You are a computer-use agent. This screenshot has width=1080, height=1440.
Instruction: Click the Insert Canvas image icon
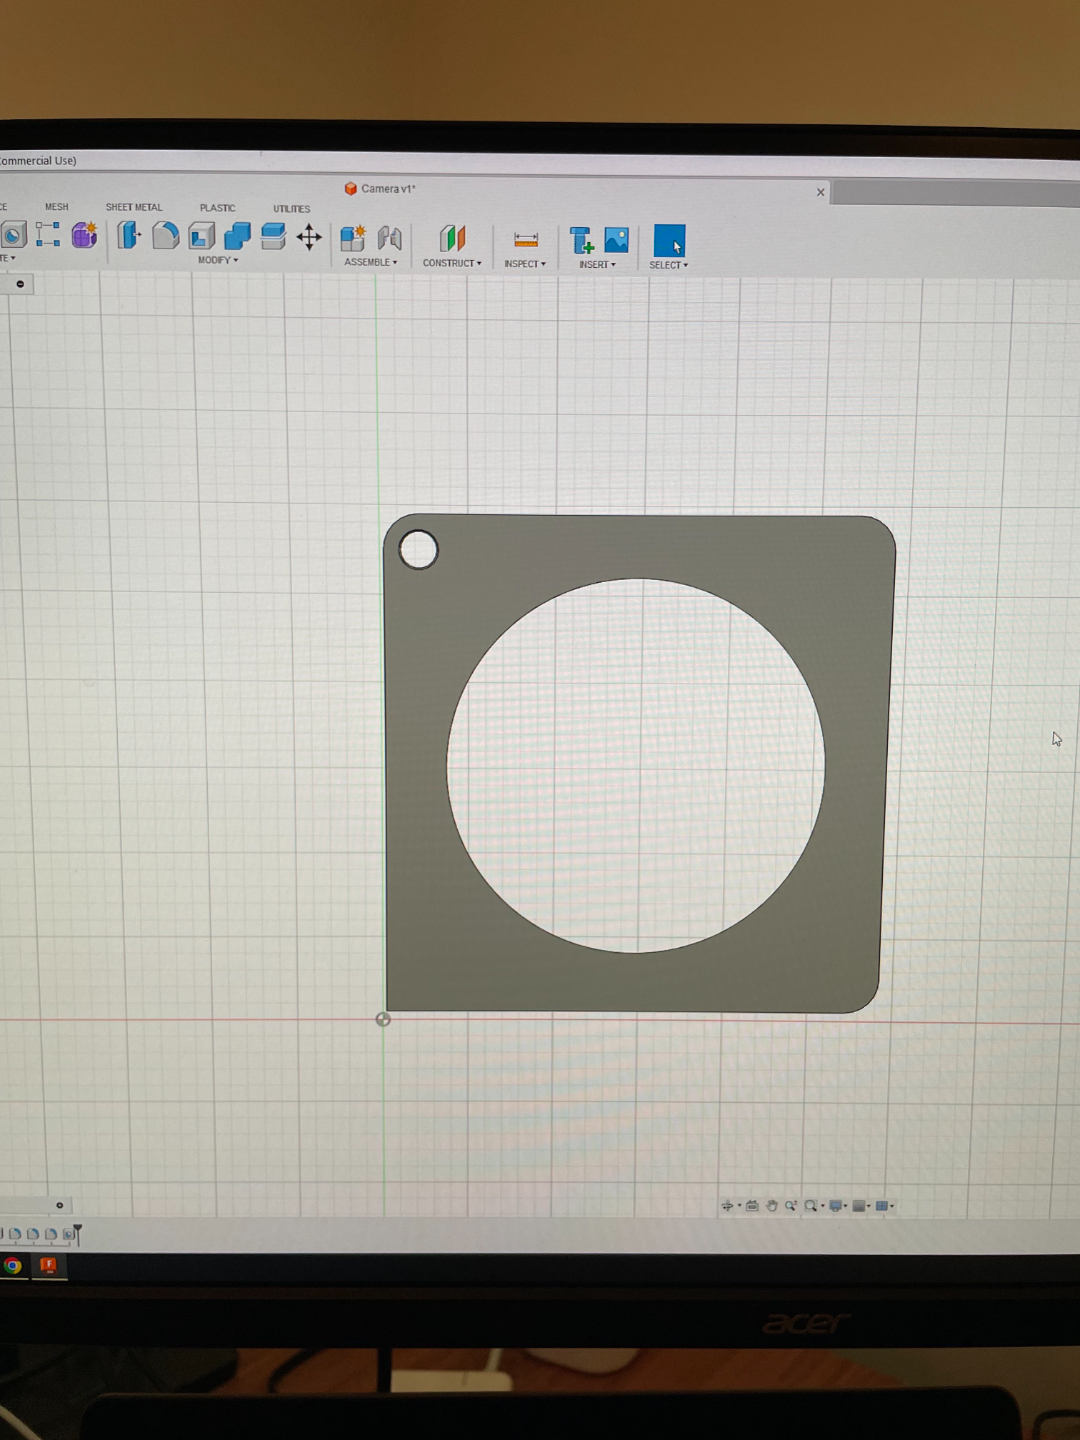tap(617, 240)
